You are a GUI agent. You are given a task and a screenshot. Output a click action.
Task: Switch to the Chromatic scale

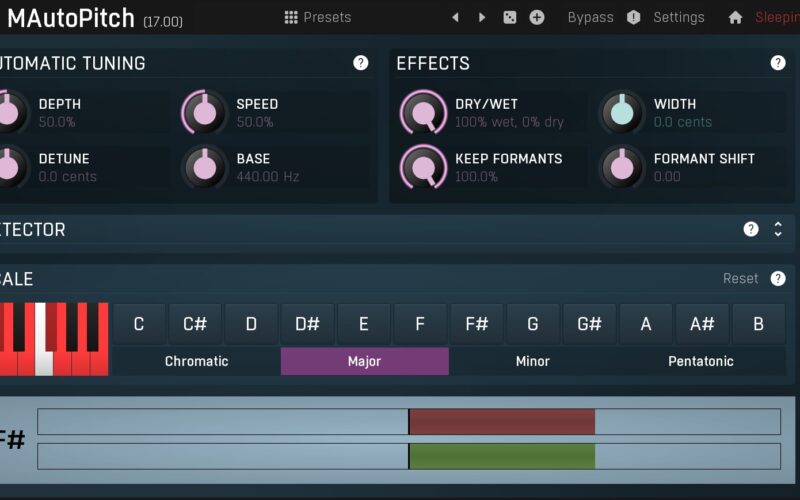[196, 361]
